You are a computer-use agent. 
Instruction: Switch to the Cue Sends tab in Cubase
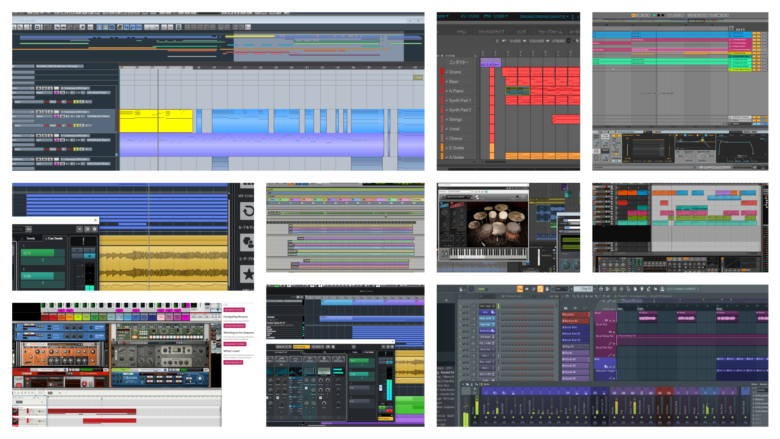tap(55, 239)
